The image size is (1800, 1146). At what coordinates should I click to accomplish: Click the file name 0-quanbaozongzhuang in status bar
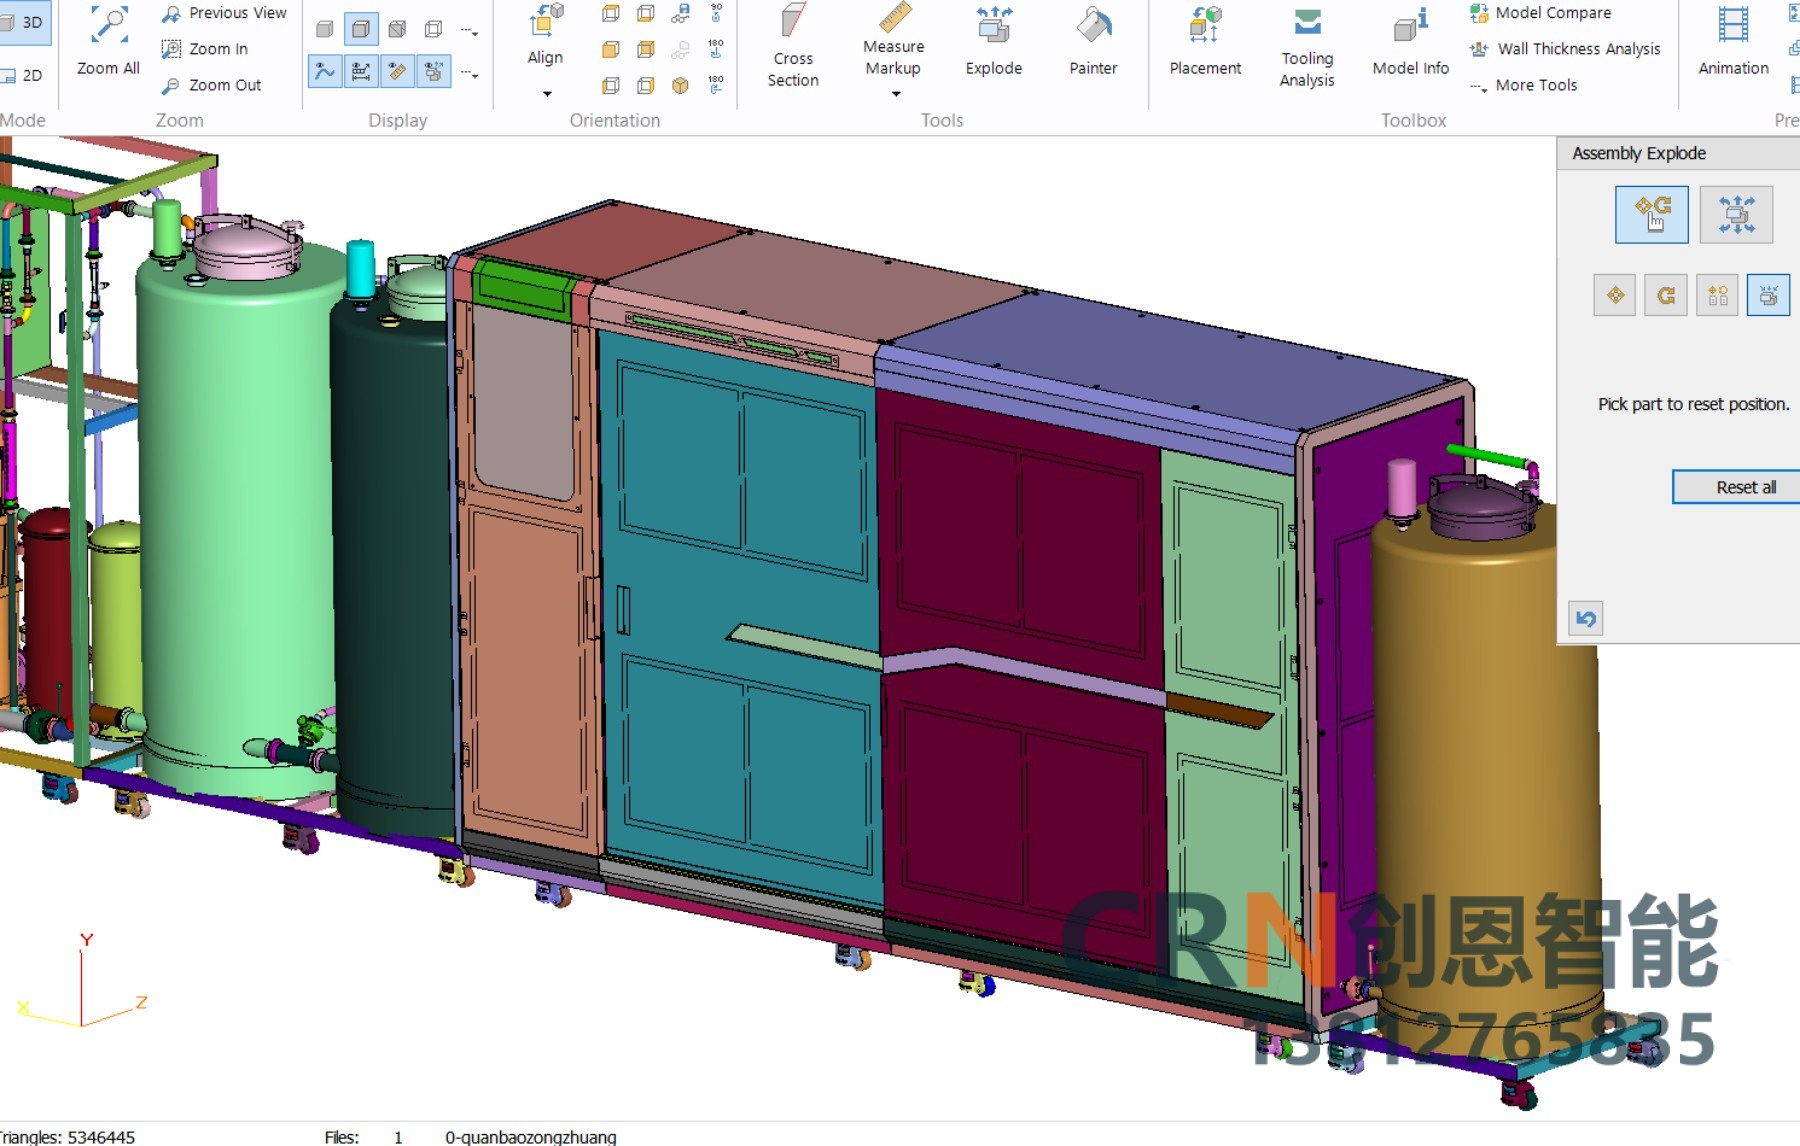tap(531, 1137)
